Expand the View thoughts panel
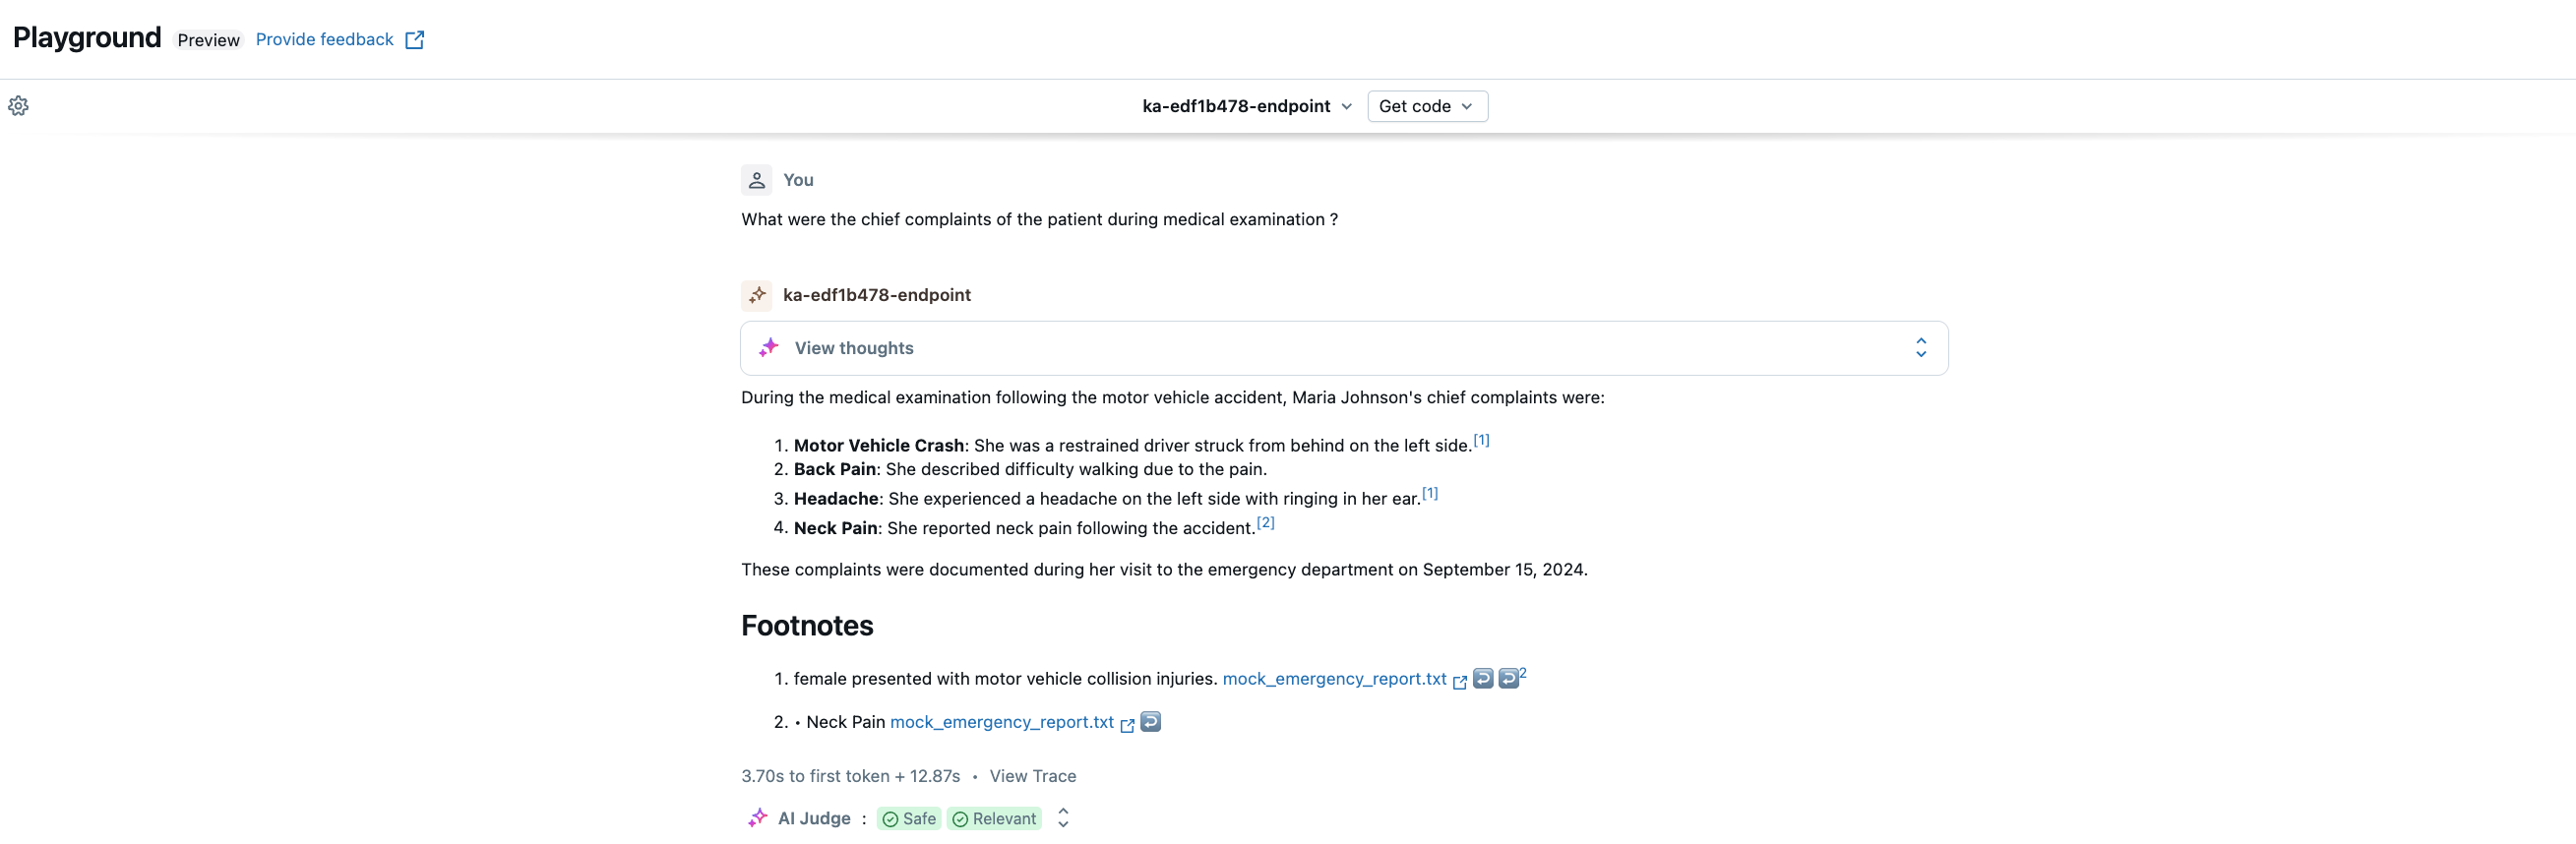The height and width of the screenshot is (844, 2576). pos(1920,348)
